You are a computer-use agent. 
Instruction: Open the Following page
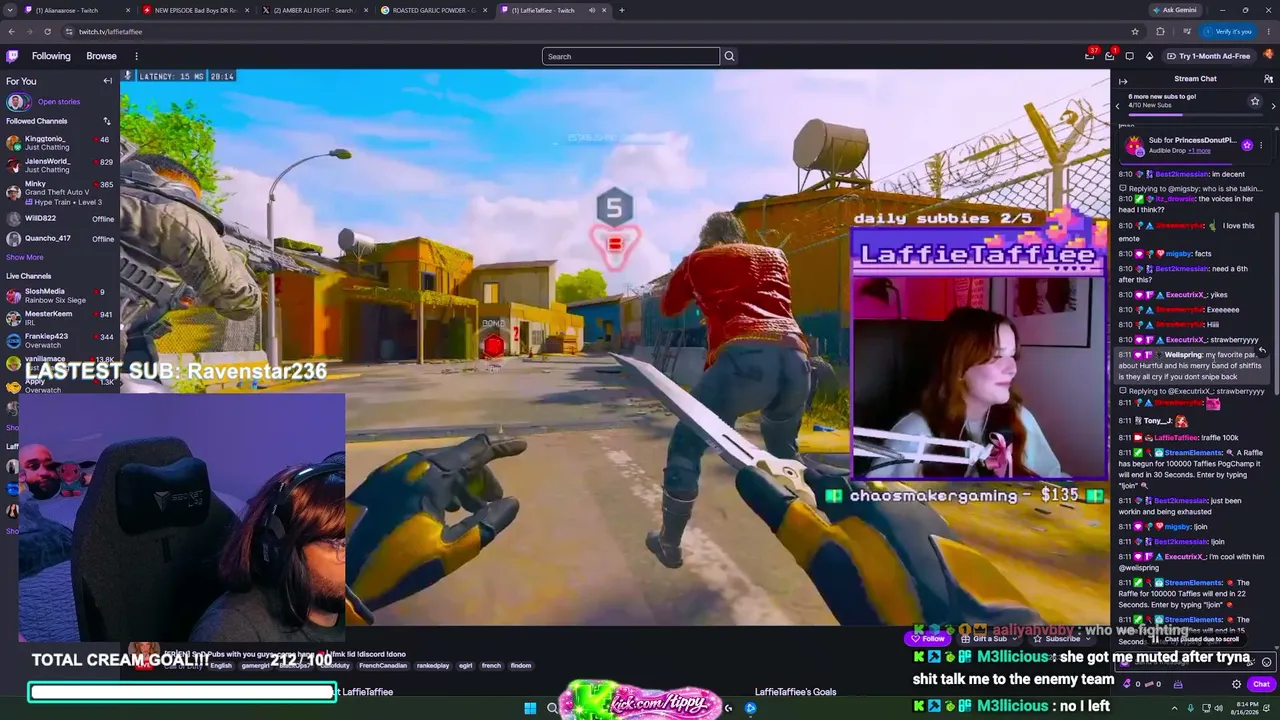(x=51, y=56)
